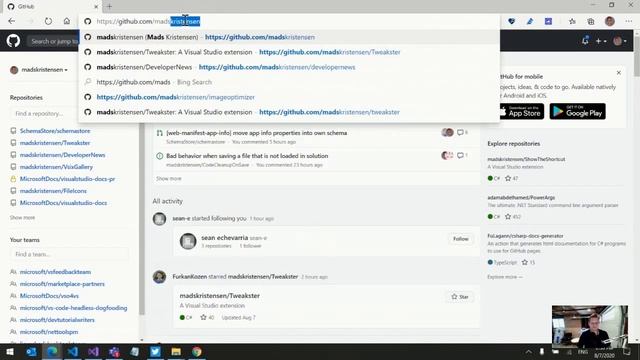
Task: Open the SchemaStore/schemastore repository link
Action: pos(55,131)
